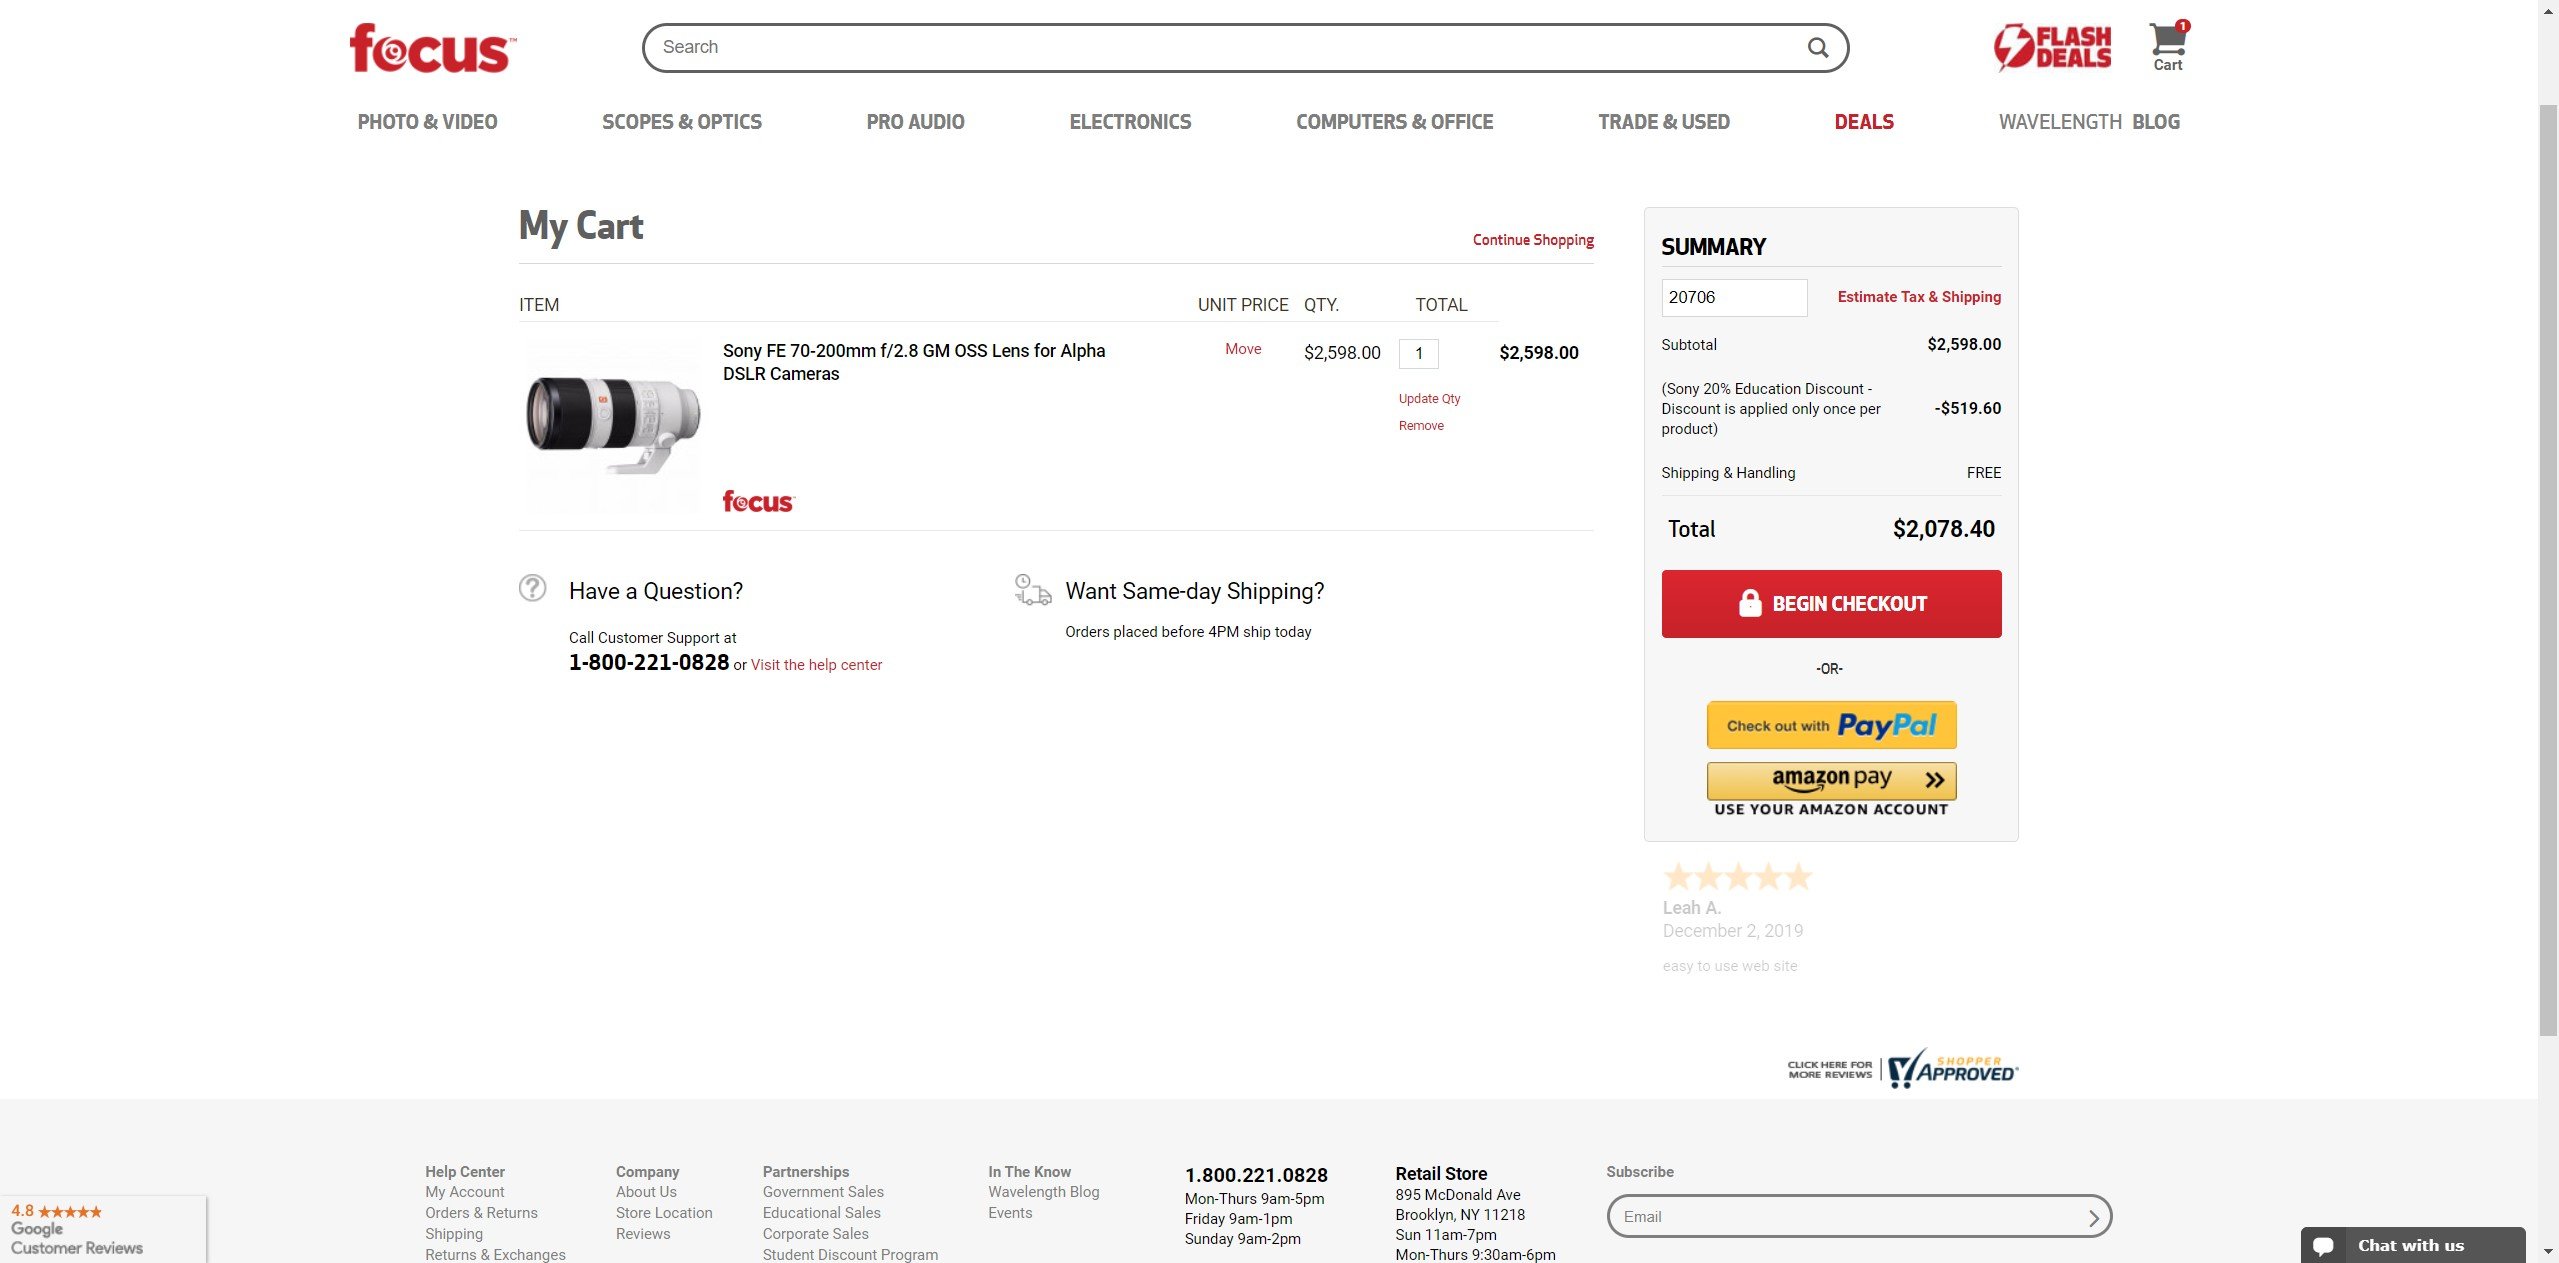Screen dimensions: 2559x1263
Task: Click Estimate Tax & Shipping
Action: [1919, 297]
